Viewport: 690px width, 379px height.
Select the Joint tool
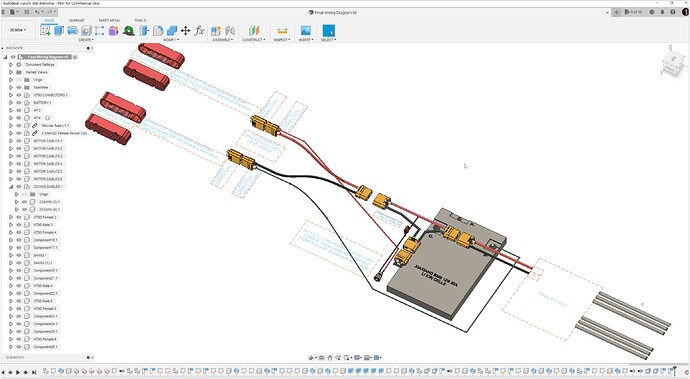[230, 30]
